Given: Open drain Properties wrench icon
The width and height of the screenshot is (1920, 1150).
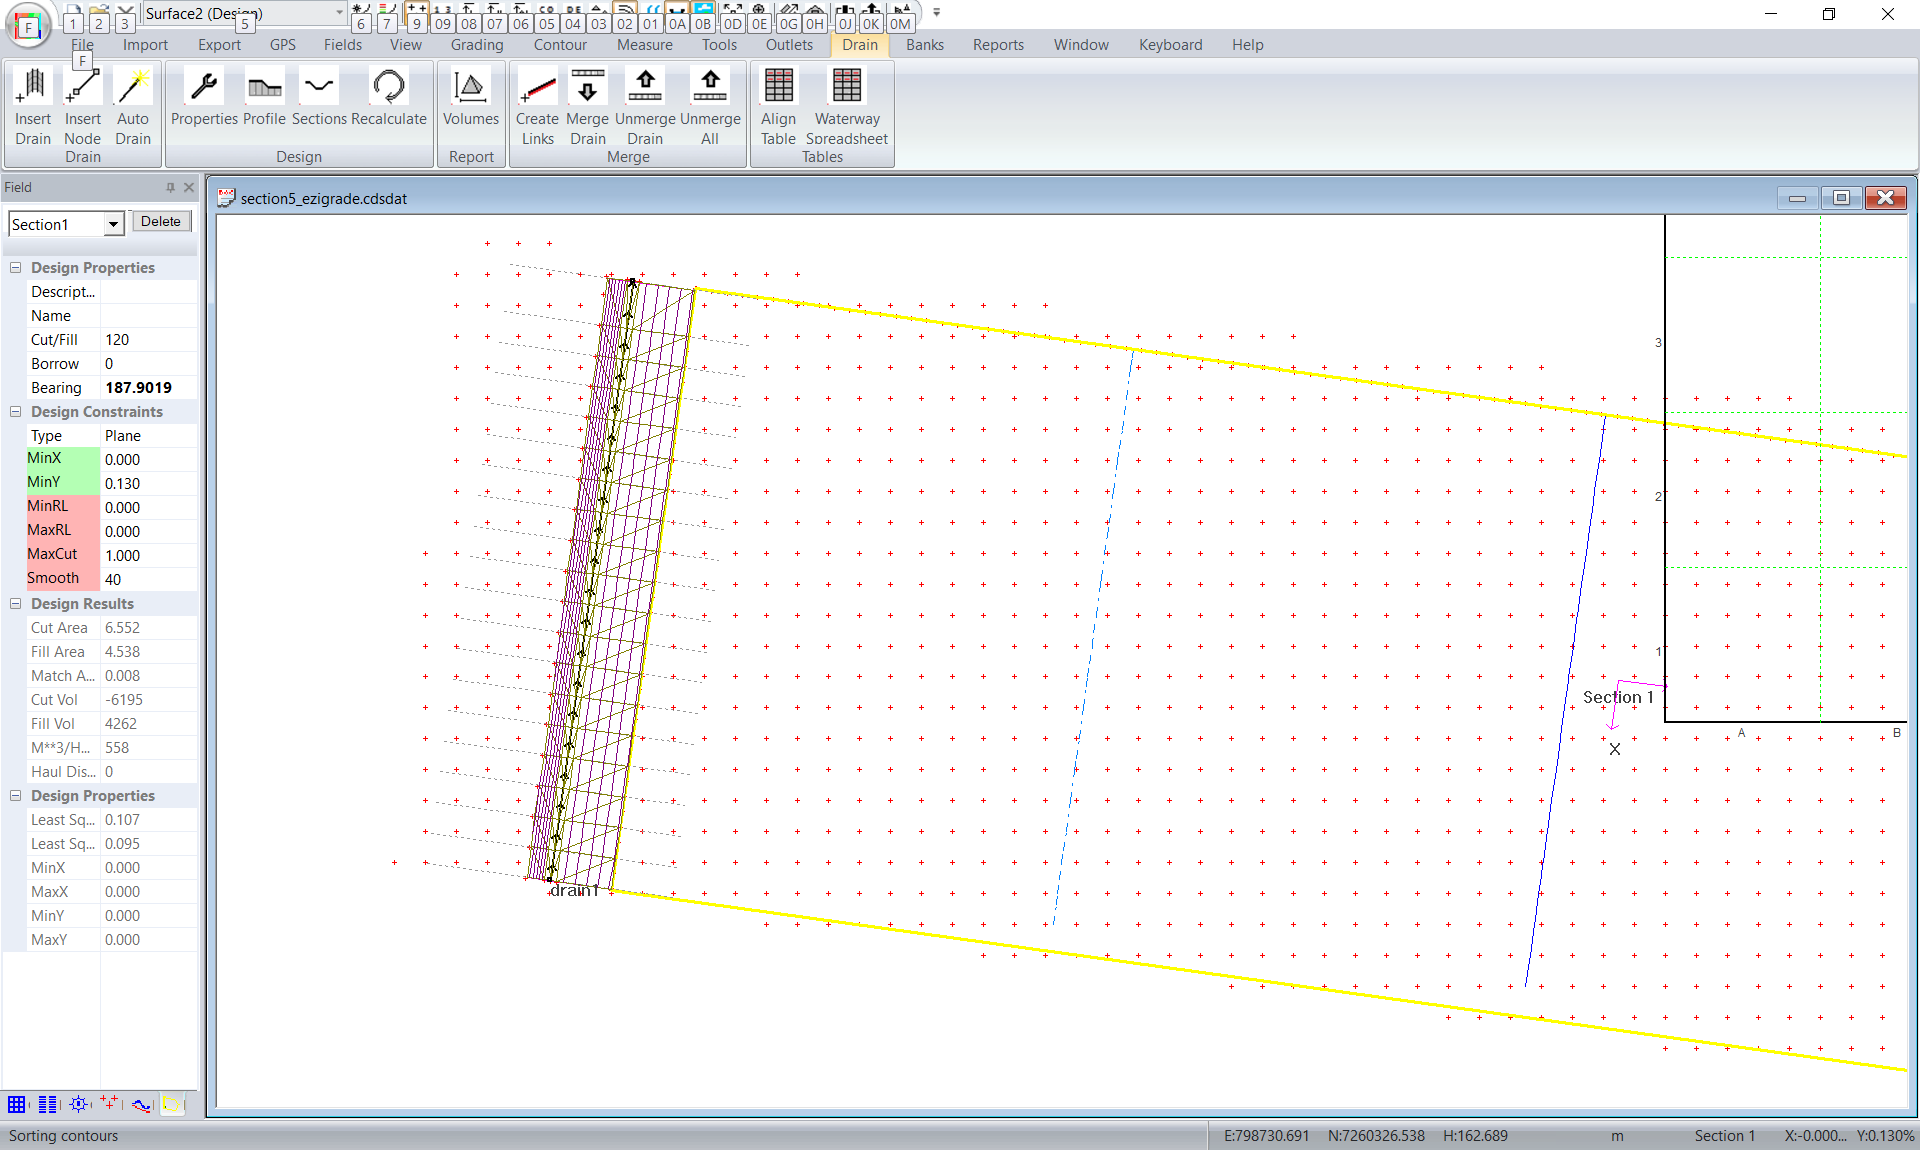Looking at the screenshot, I should [204, 88].
